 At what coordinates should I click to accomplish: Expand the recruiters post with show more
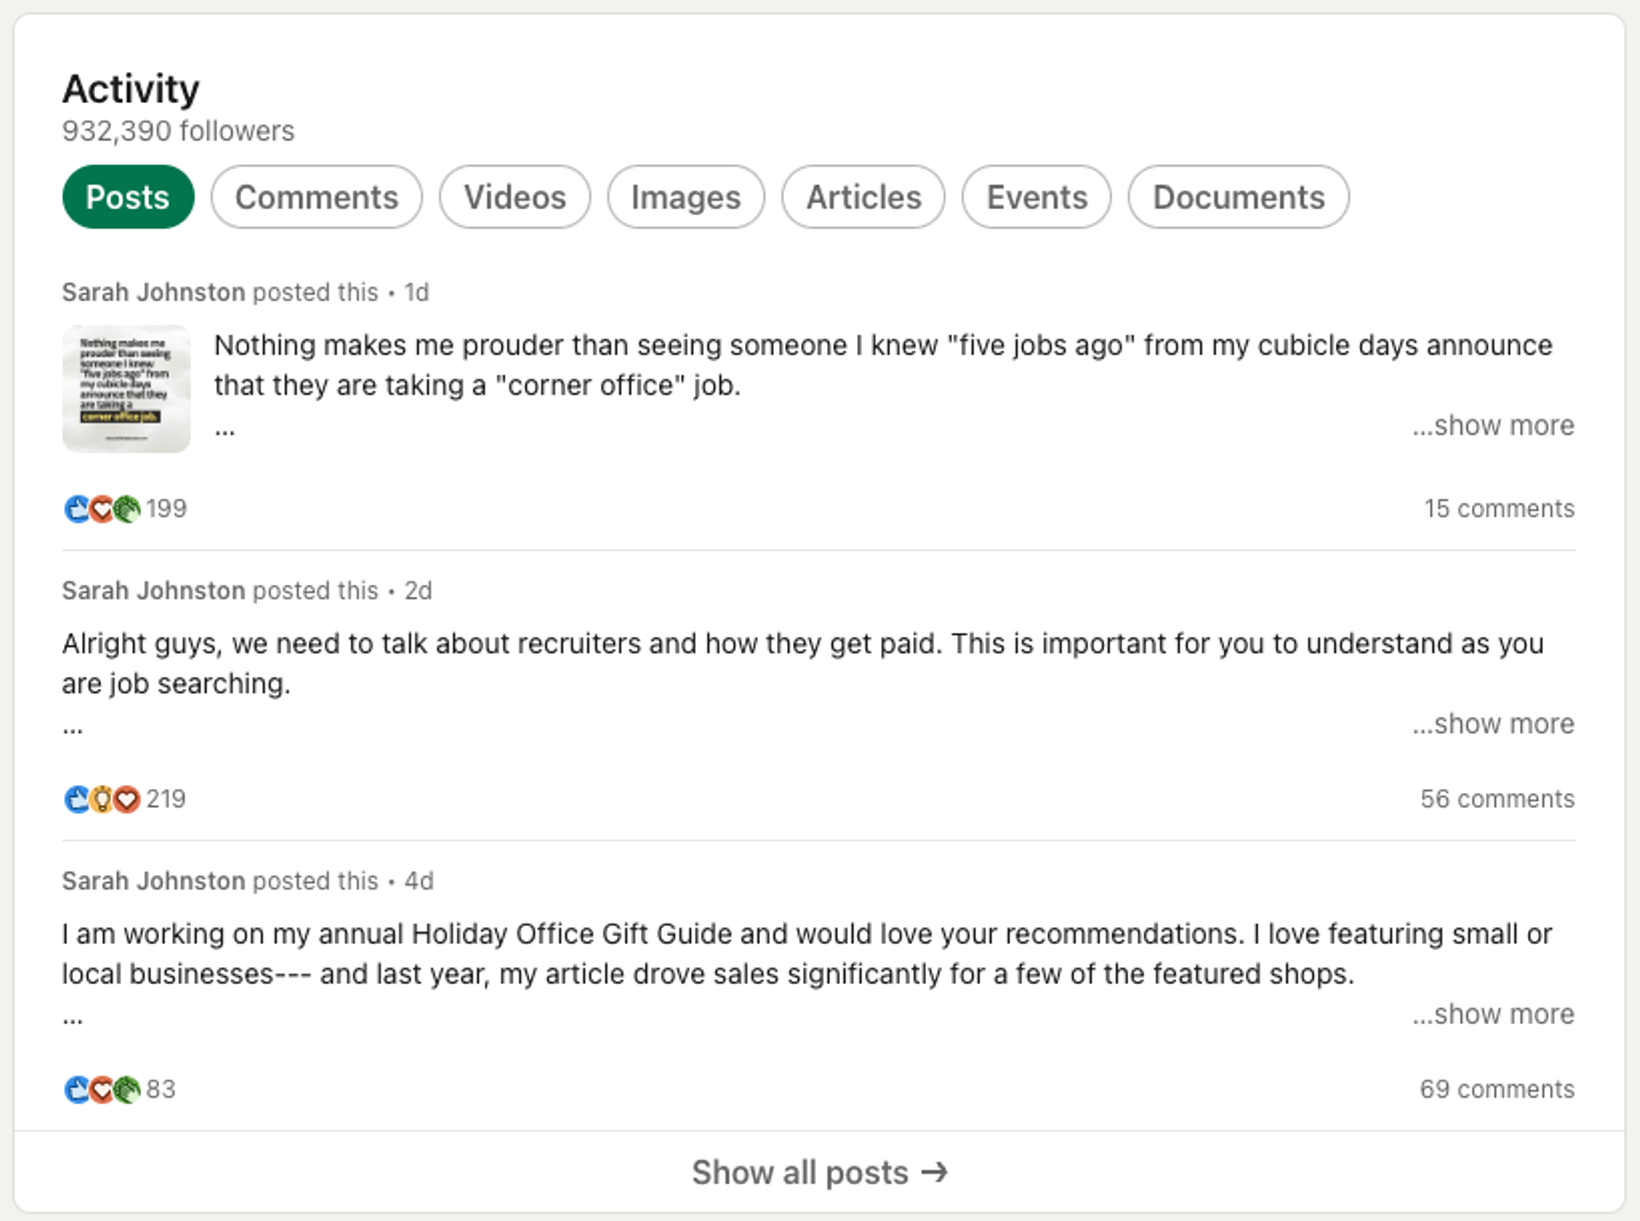tap(1493, 723)
